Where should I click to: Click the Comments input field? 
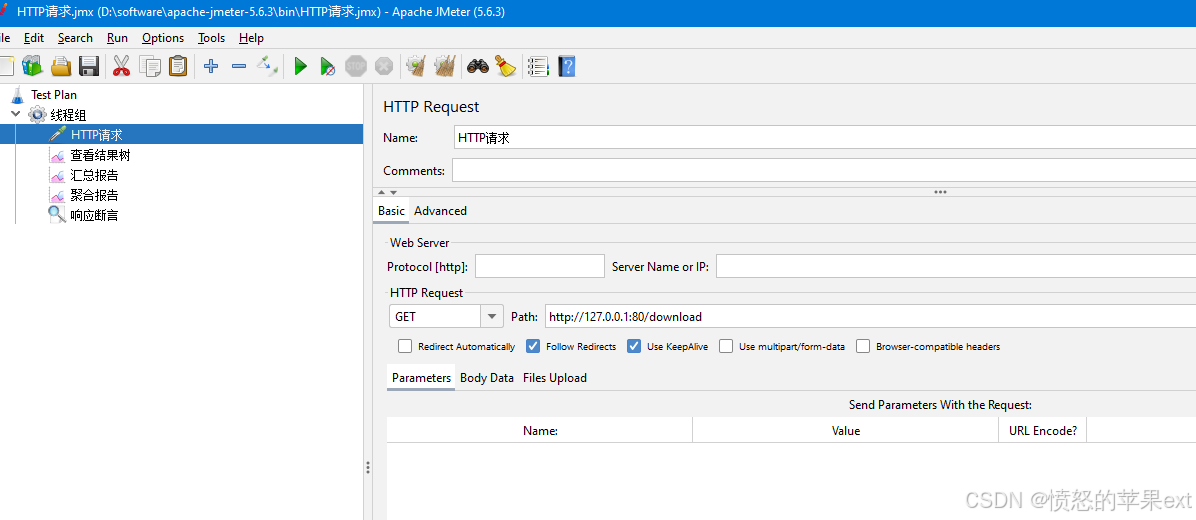tap(824, 171)
